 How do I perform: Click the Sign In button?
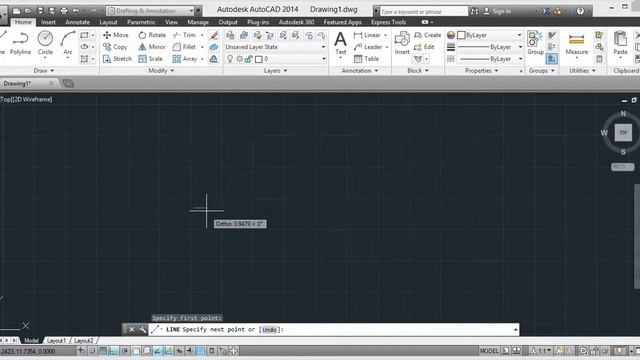pos(497,11)
